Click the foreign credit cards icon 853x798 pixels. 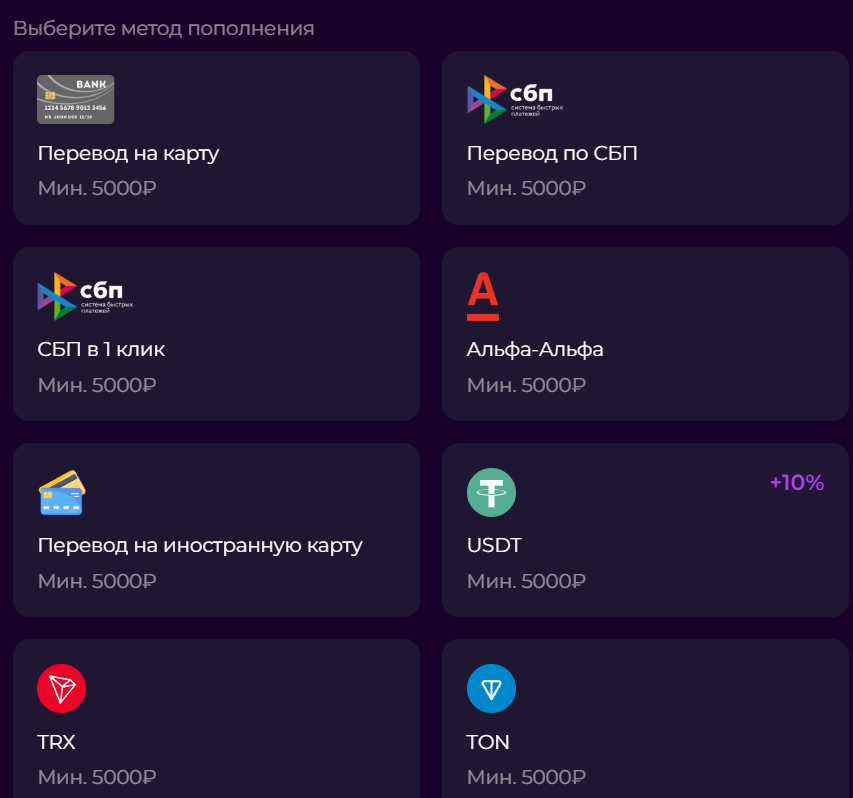(62, 492)
